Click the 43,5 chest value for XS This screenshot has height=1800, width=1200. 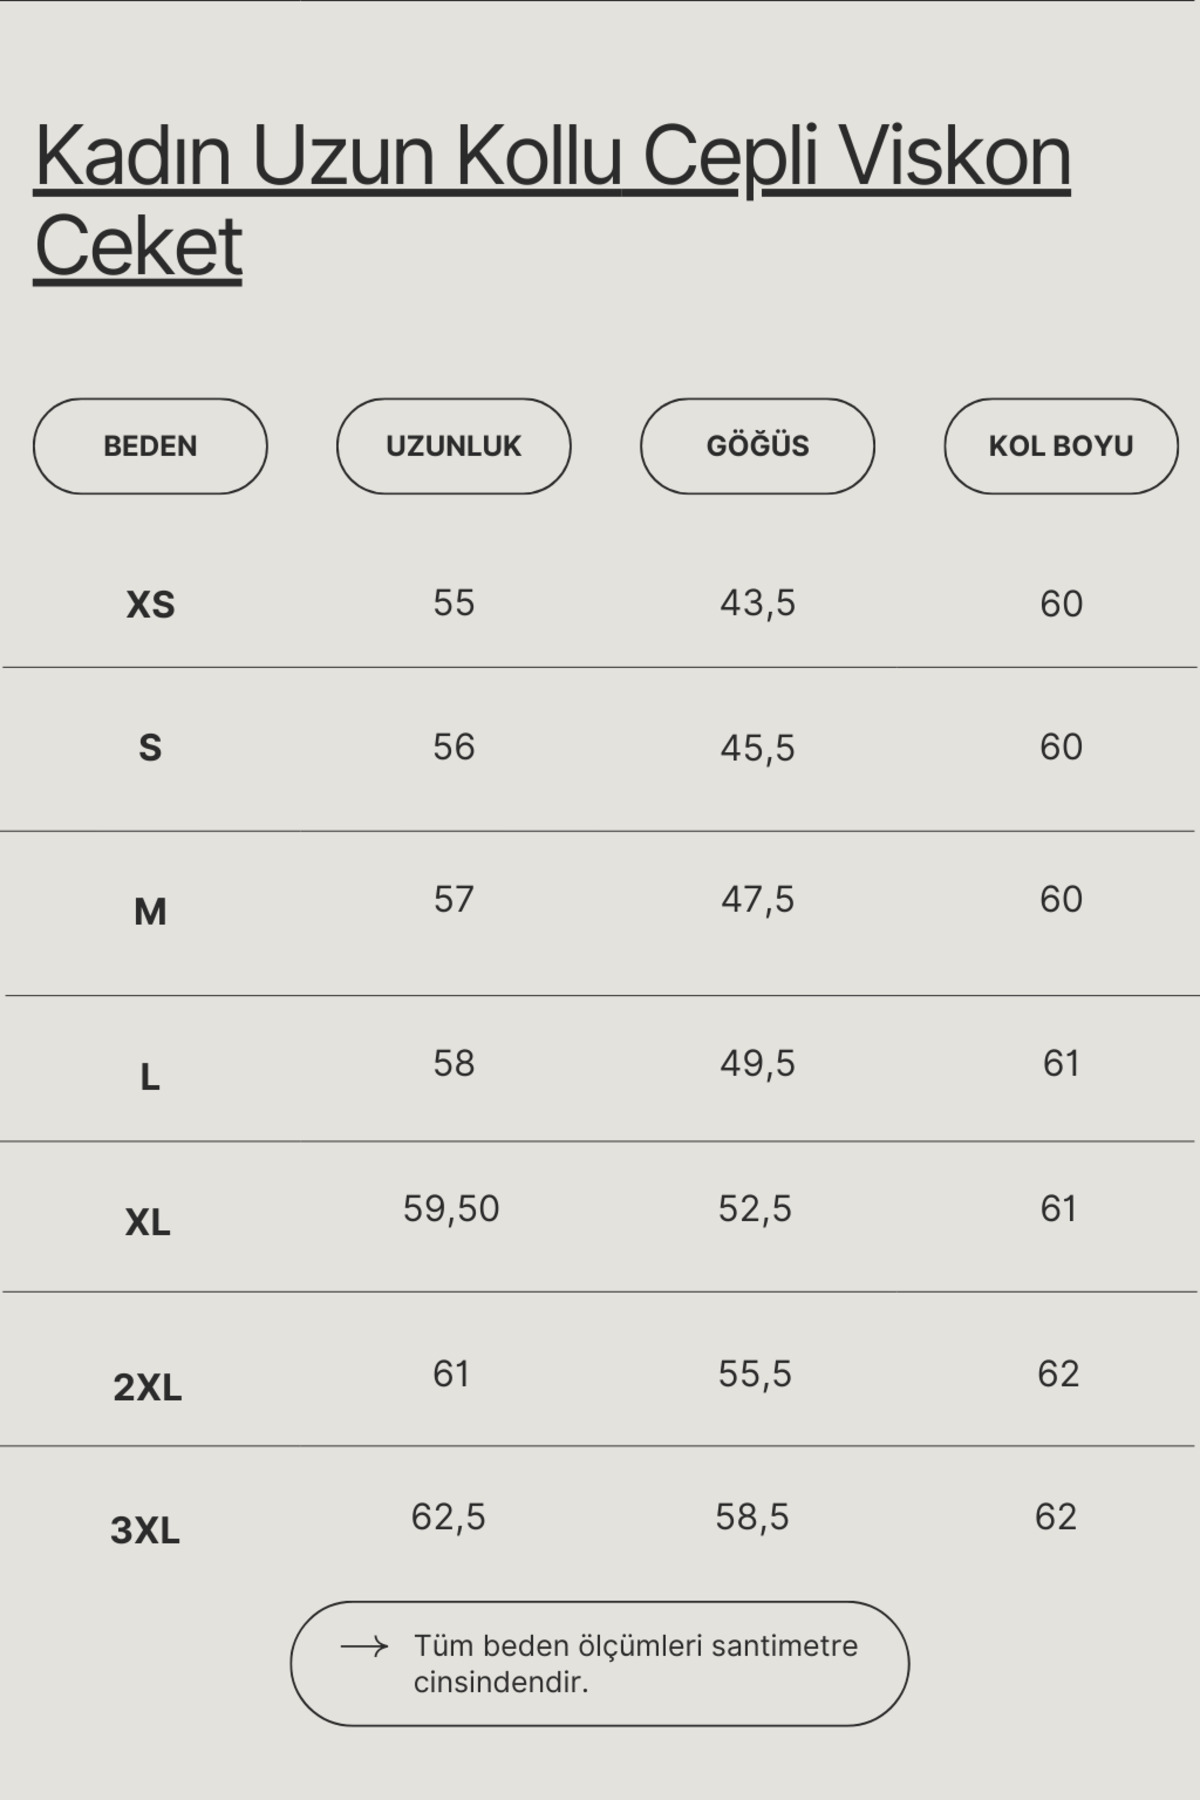757,603
